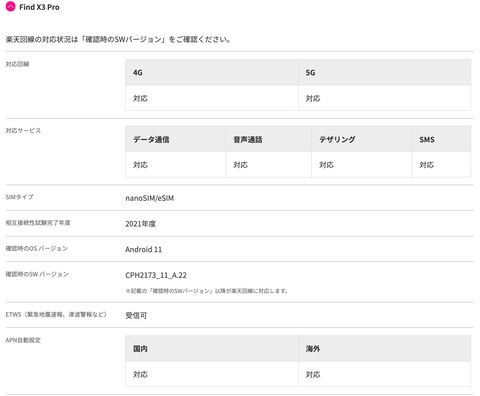Click the 対応 cell under 5G
This screenshot has height=396, width=480.
tap(385, 98)
